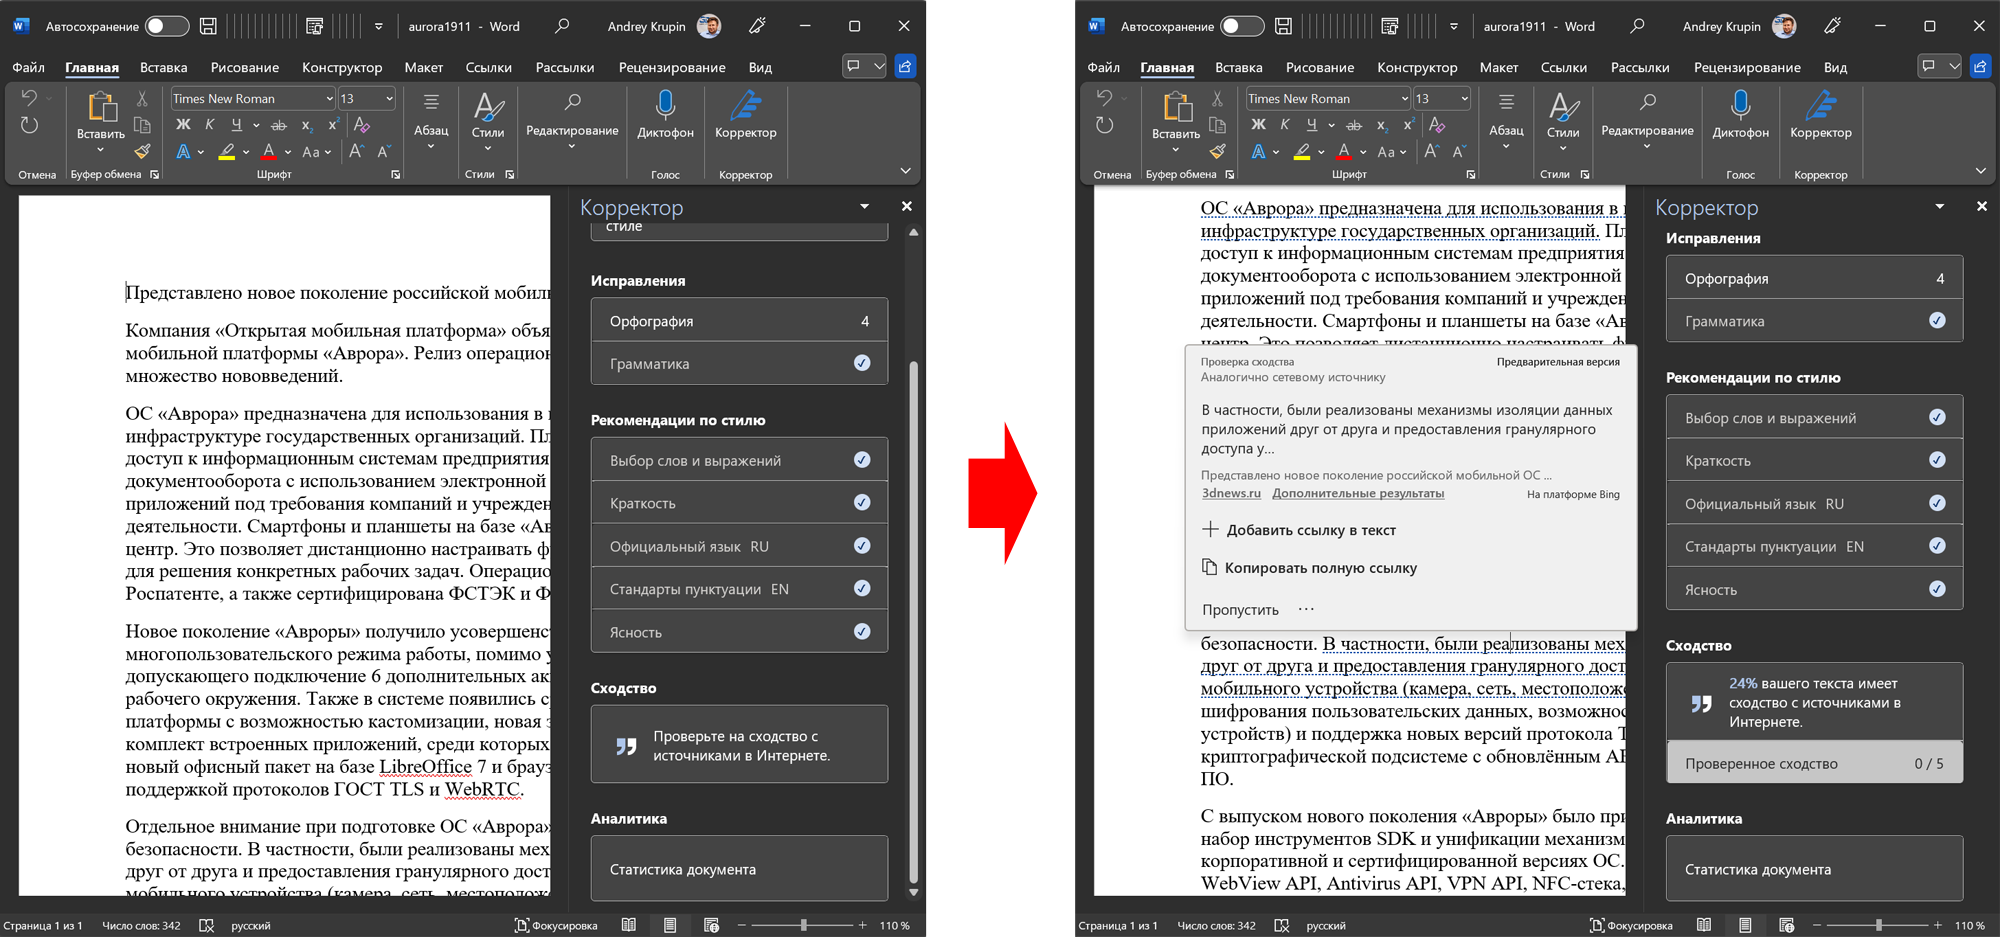
Task: Click Пропустить in similarity popup
Action: tap(1240, 609)
